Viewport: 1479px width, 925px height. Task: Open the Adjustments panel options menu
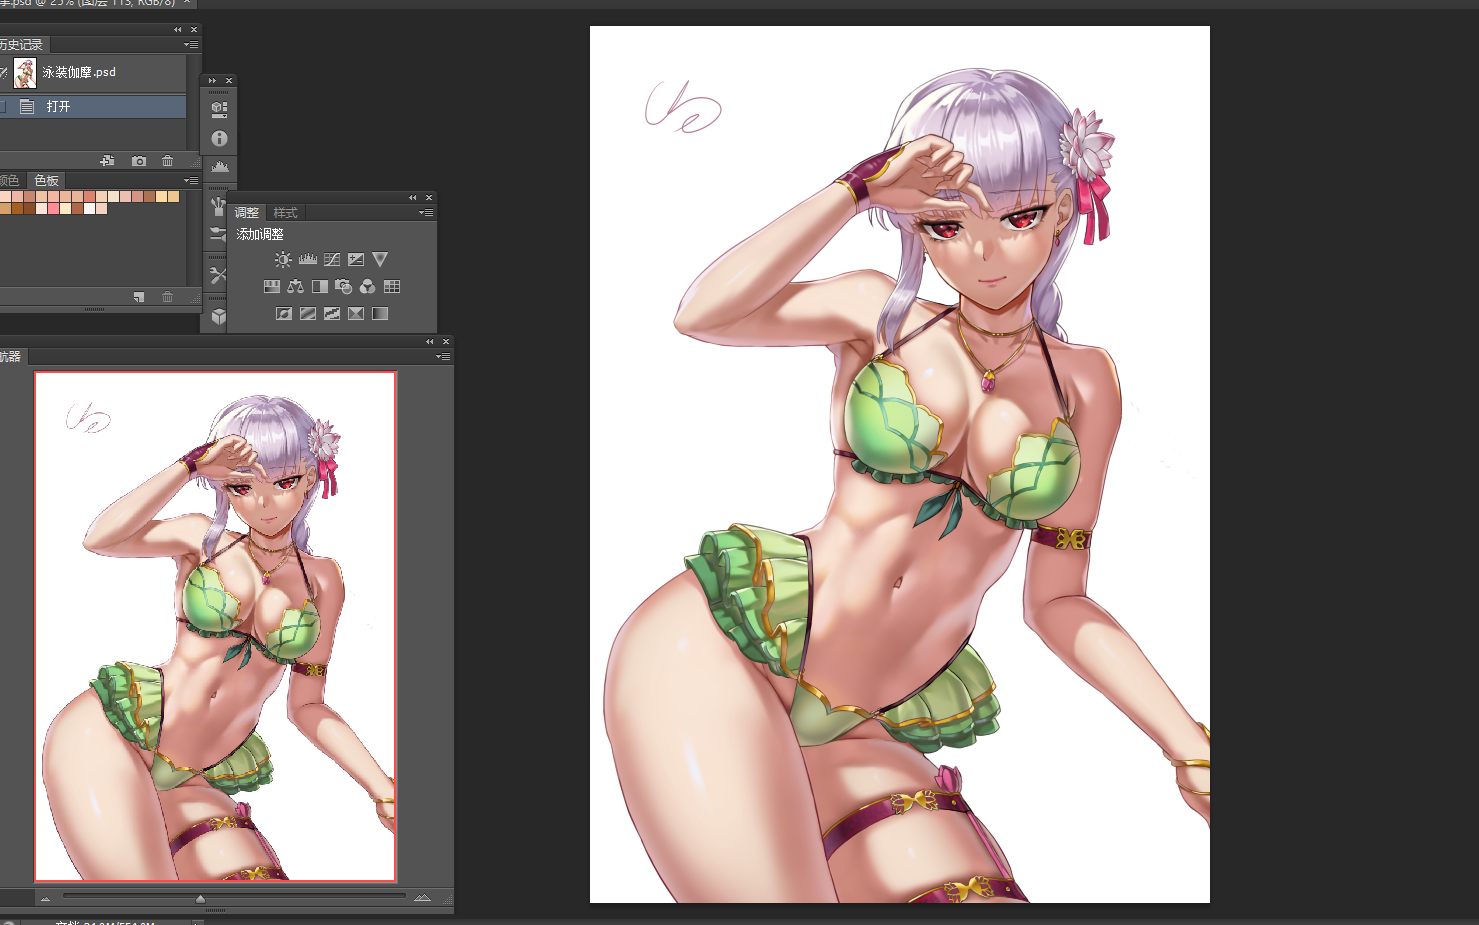point(426,212)
